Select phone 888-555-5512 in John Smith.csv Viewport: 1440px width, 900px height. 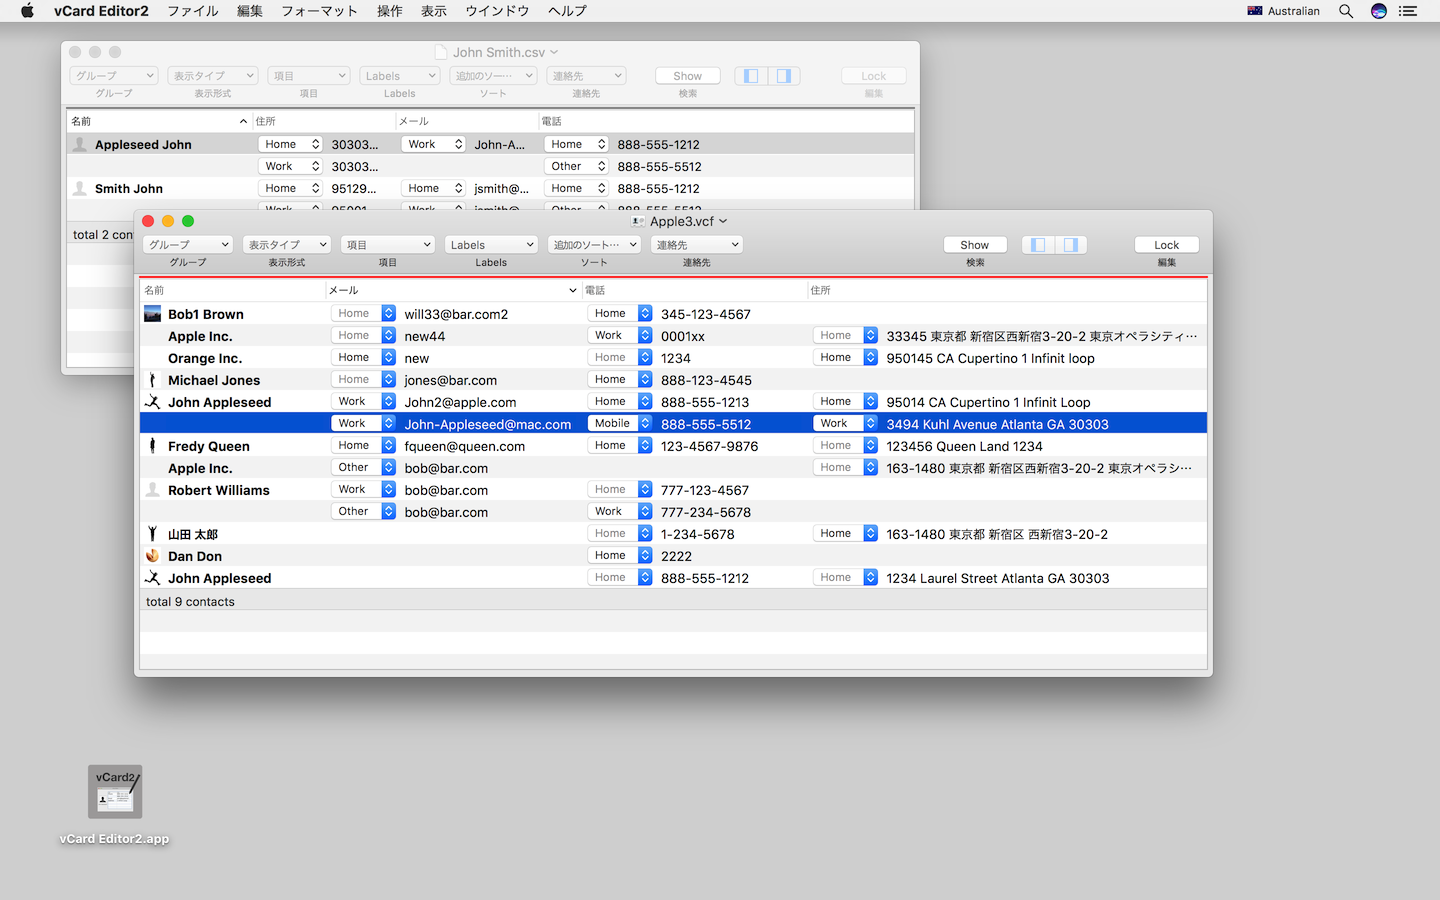659,167
